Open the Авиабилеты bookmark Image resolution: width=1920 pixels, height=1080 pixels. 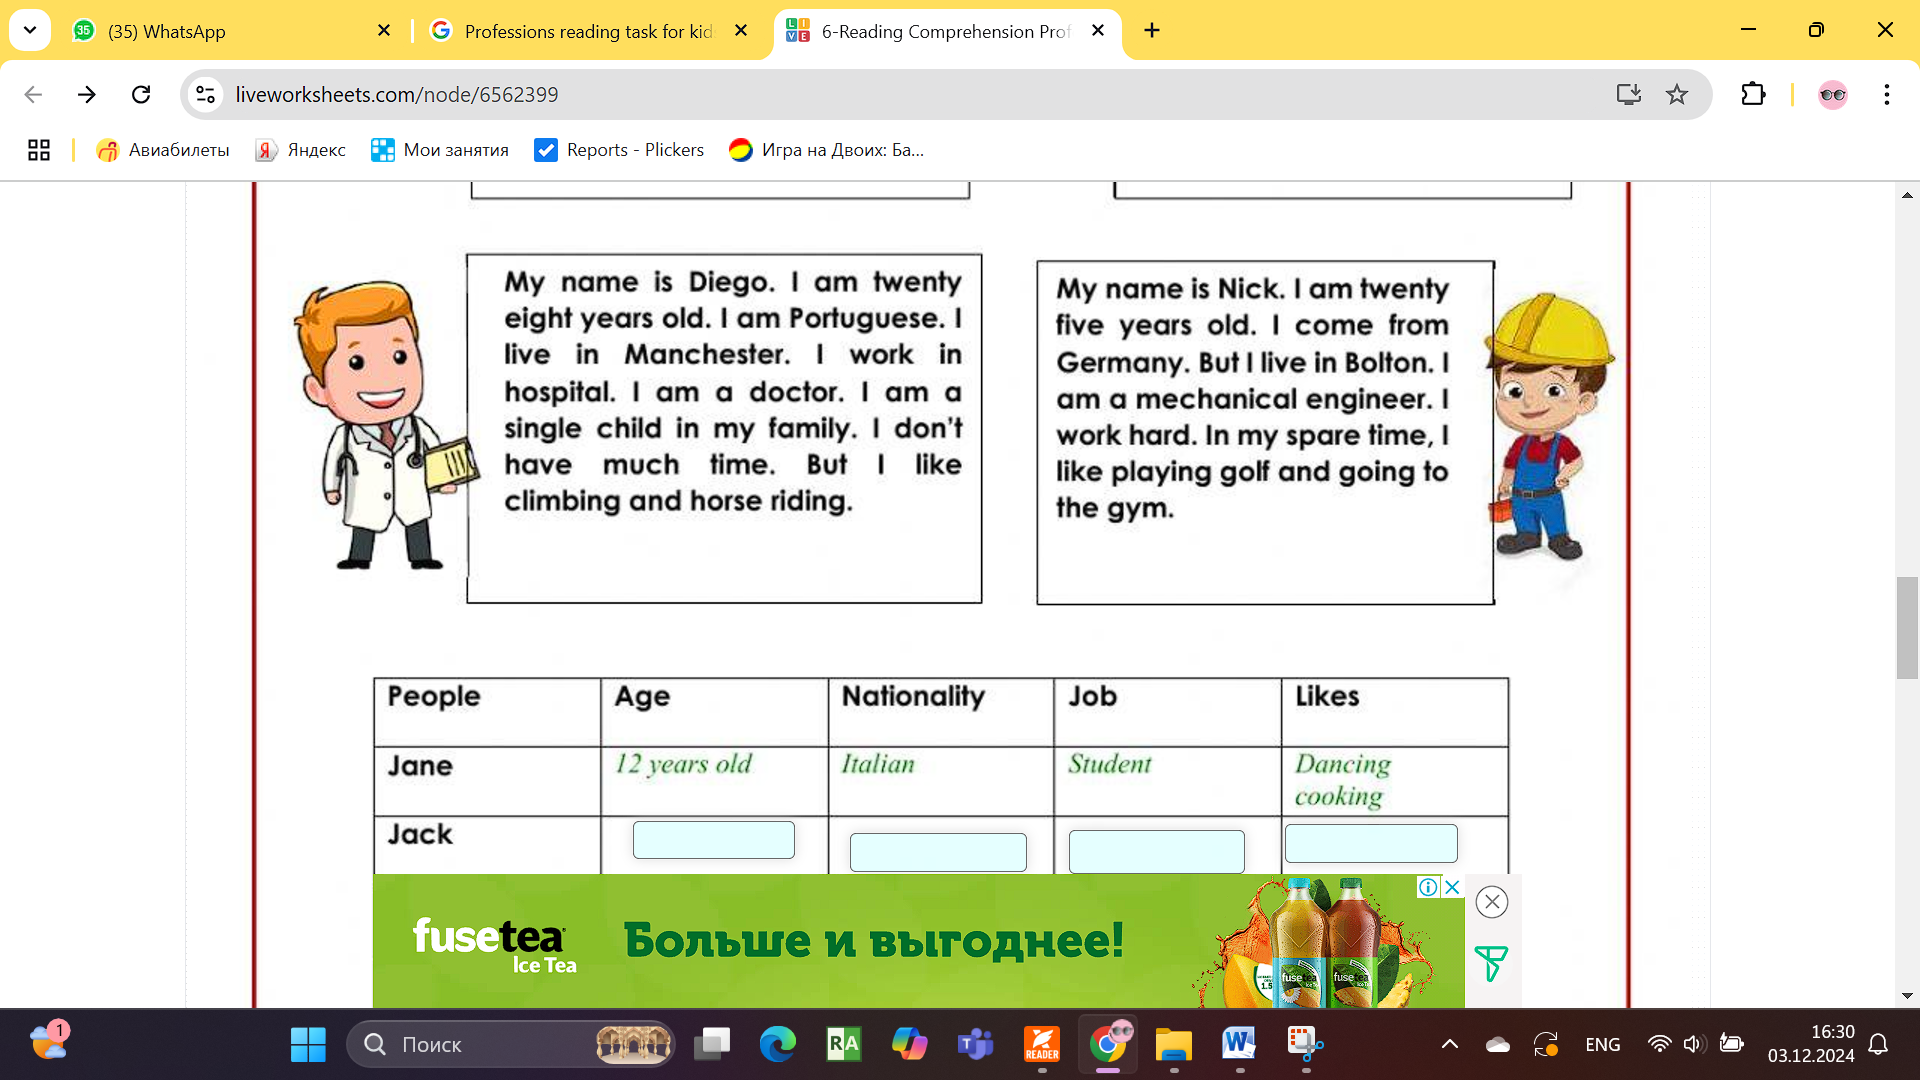[163, 150]
